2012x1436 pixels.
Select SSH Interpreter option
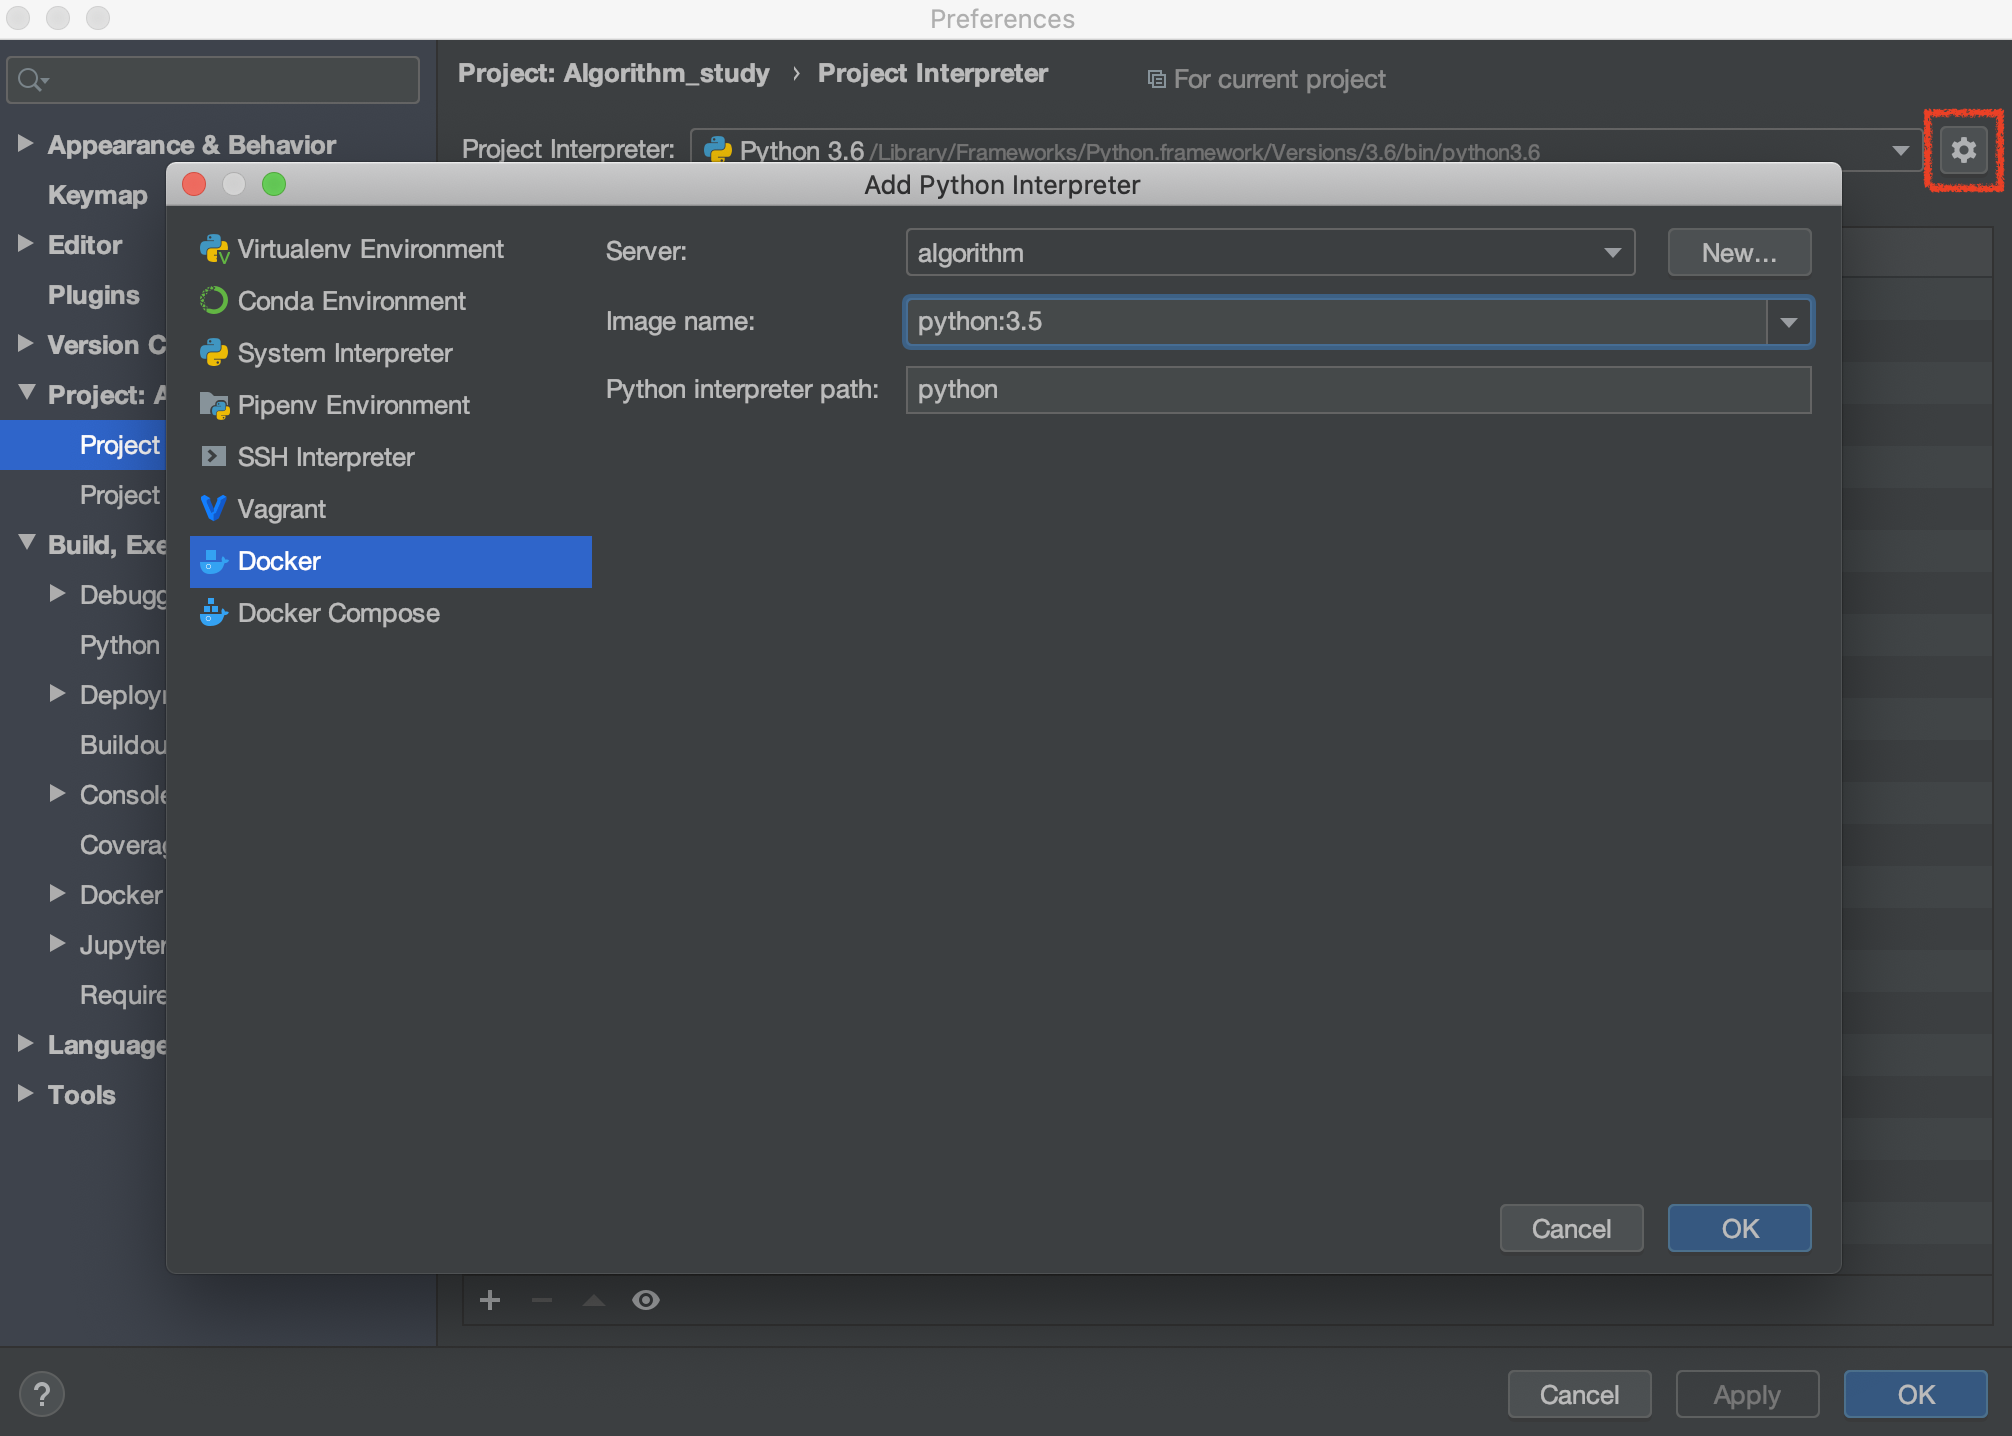[x=325, y=457]
